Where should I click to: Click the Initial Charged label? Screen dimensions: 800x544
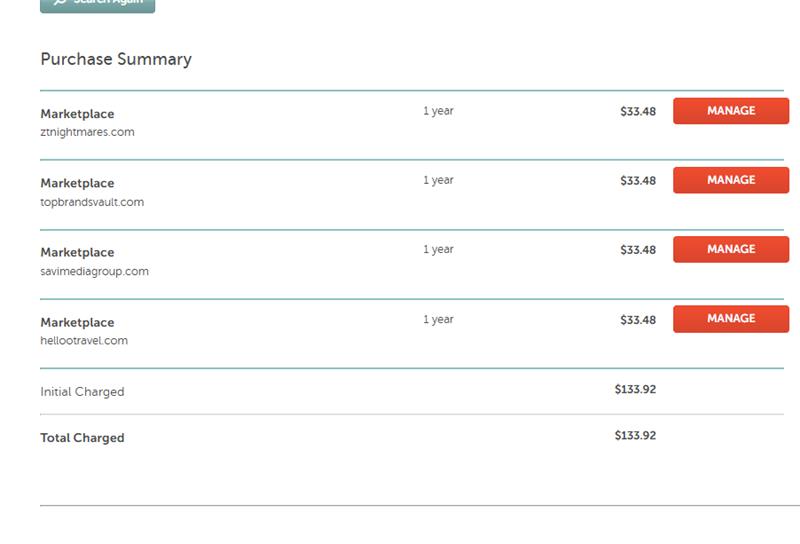[x=82, y=392]
